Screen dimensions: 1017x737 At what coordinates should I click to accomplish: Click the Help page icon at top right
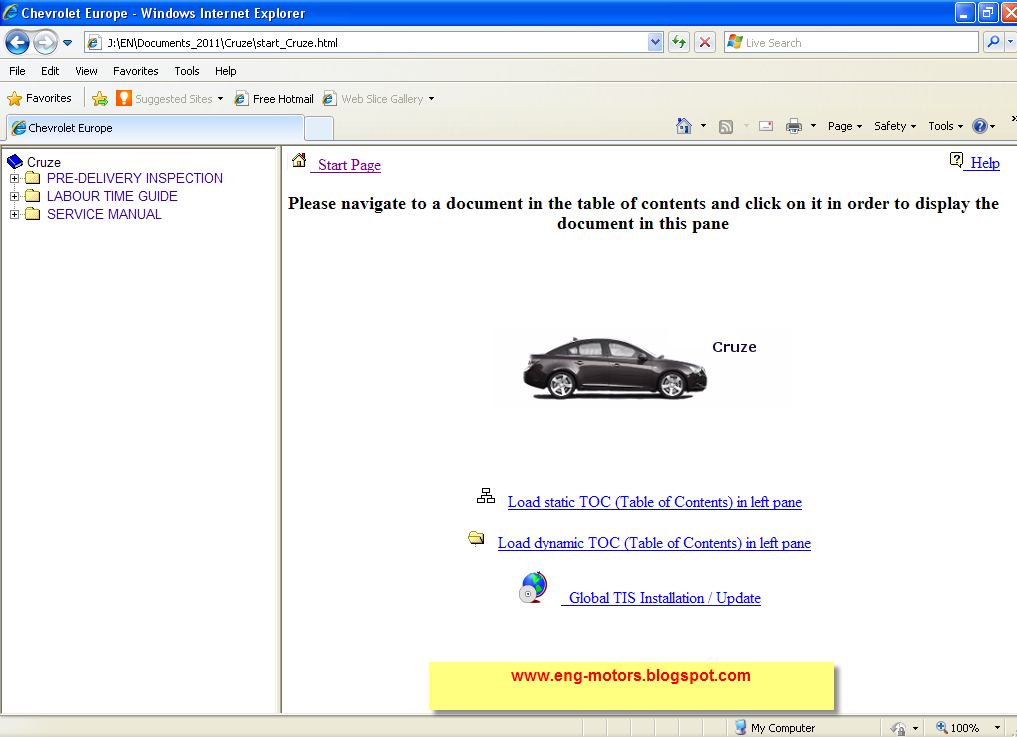click(x=956, y=160)
